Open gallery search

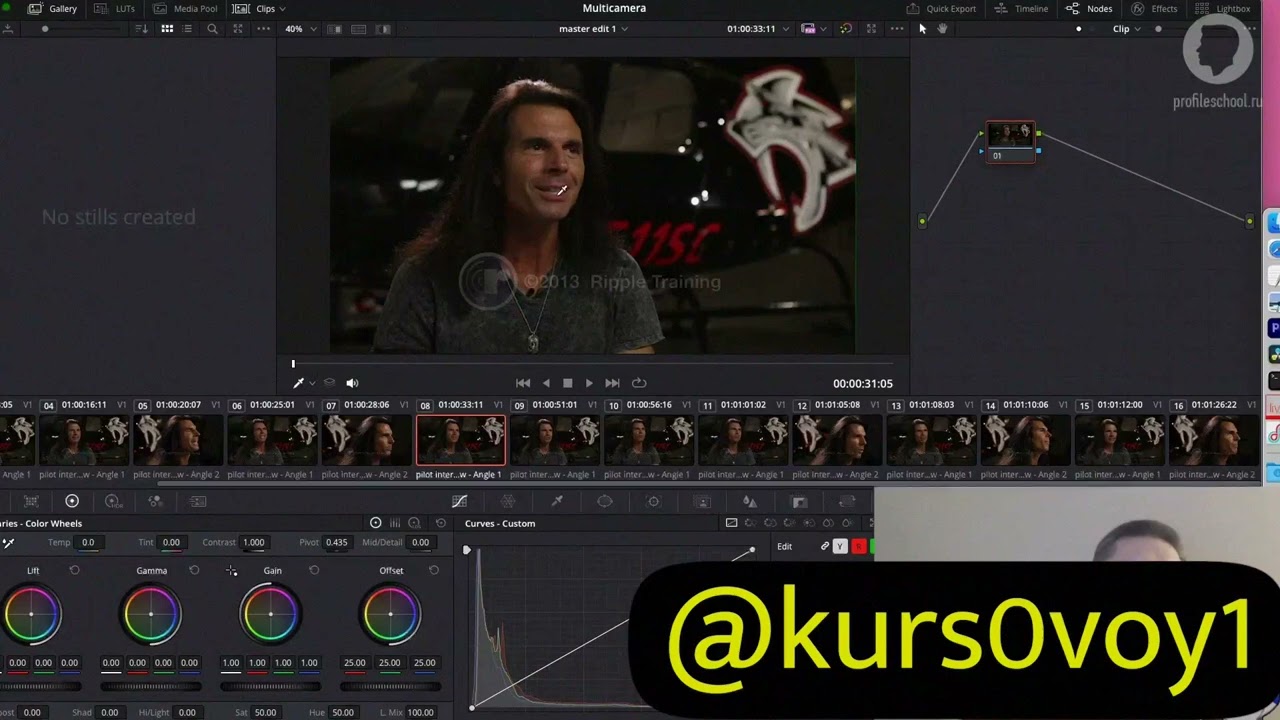click(x=212, y=29)
